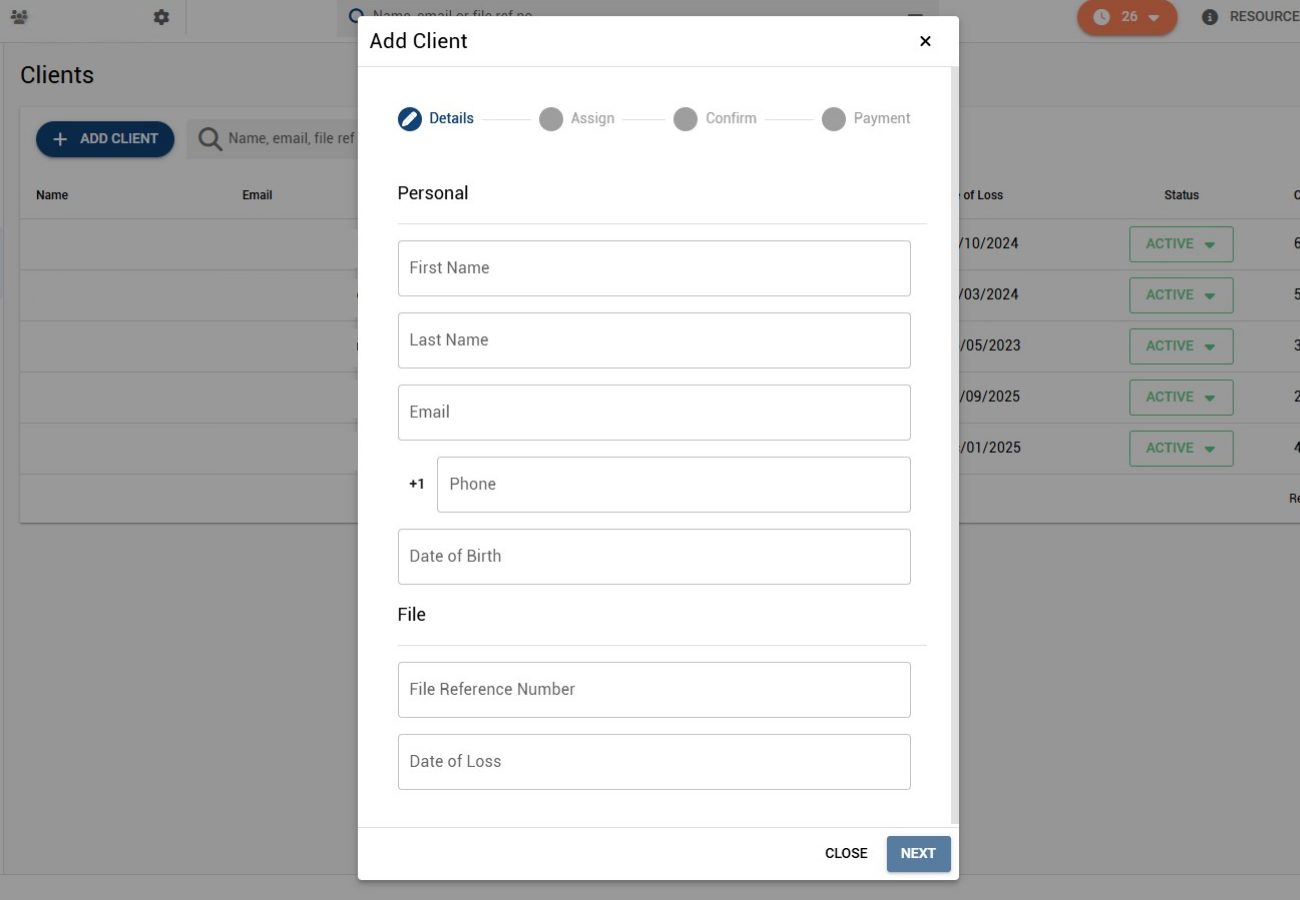Click the NEXT button
The width and height of the screenshot is (1300, 900).
[918, 854]
